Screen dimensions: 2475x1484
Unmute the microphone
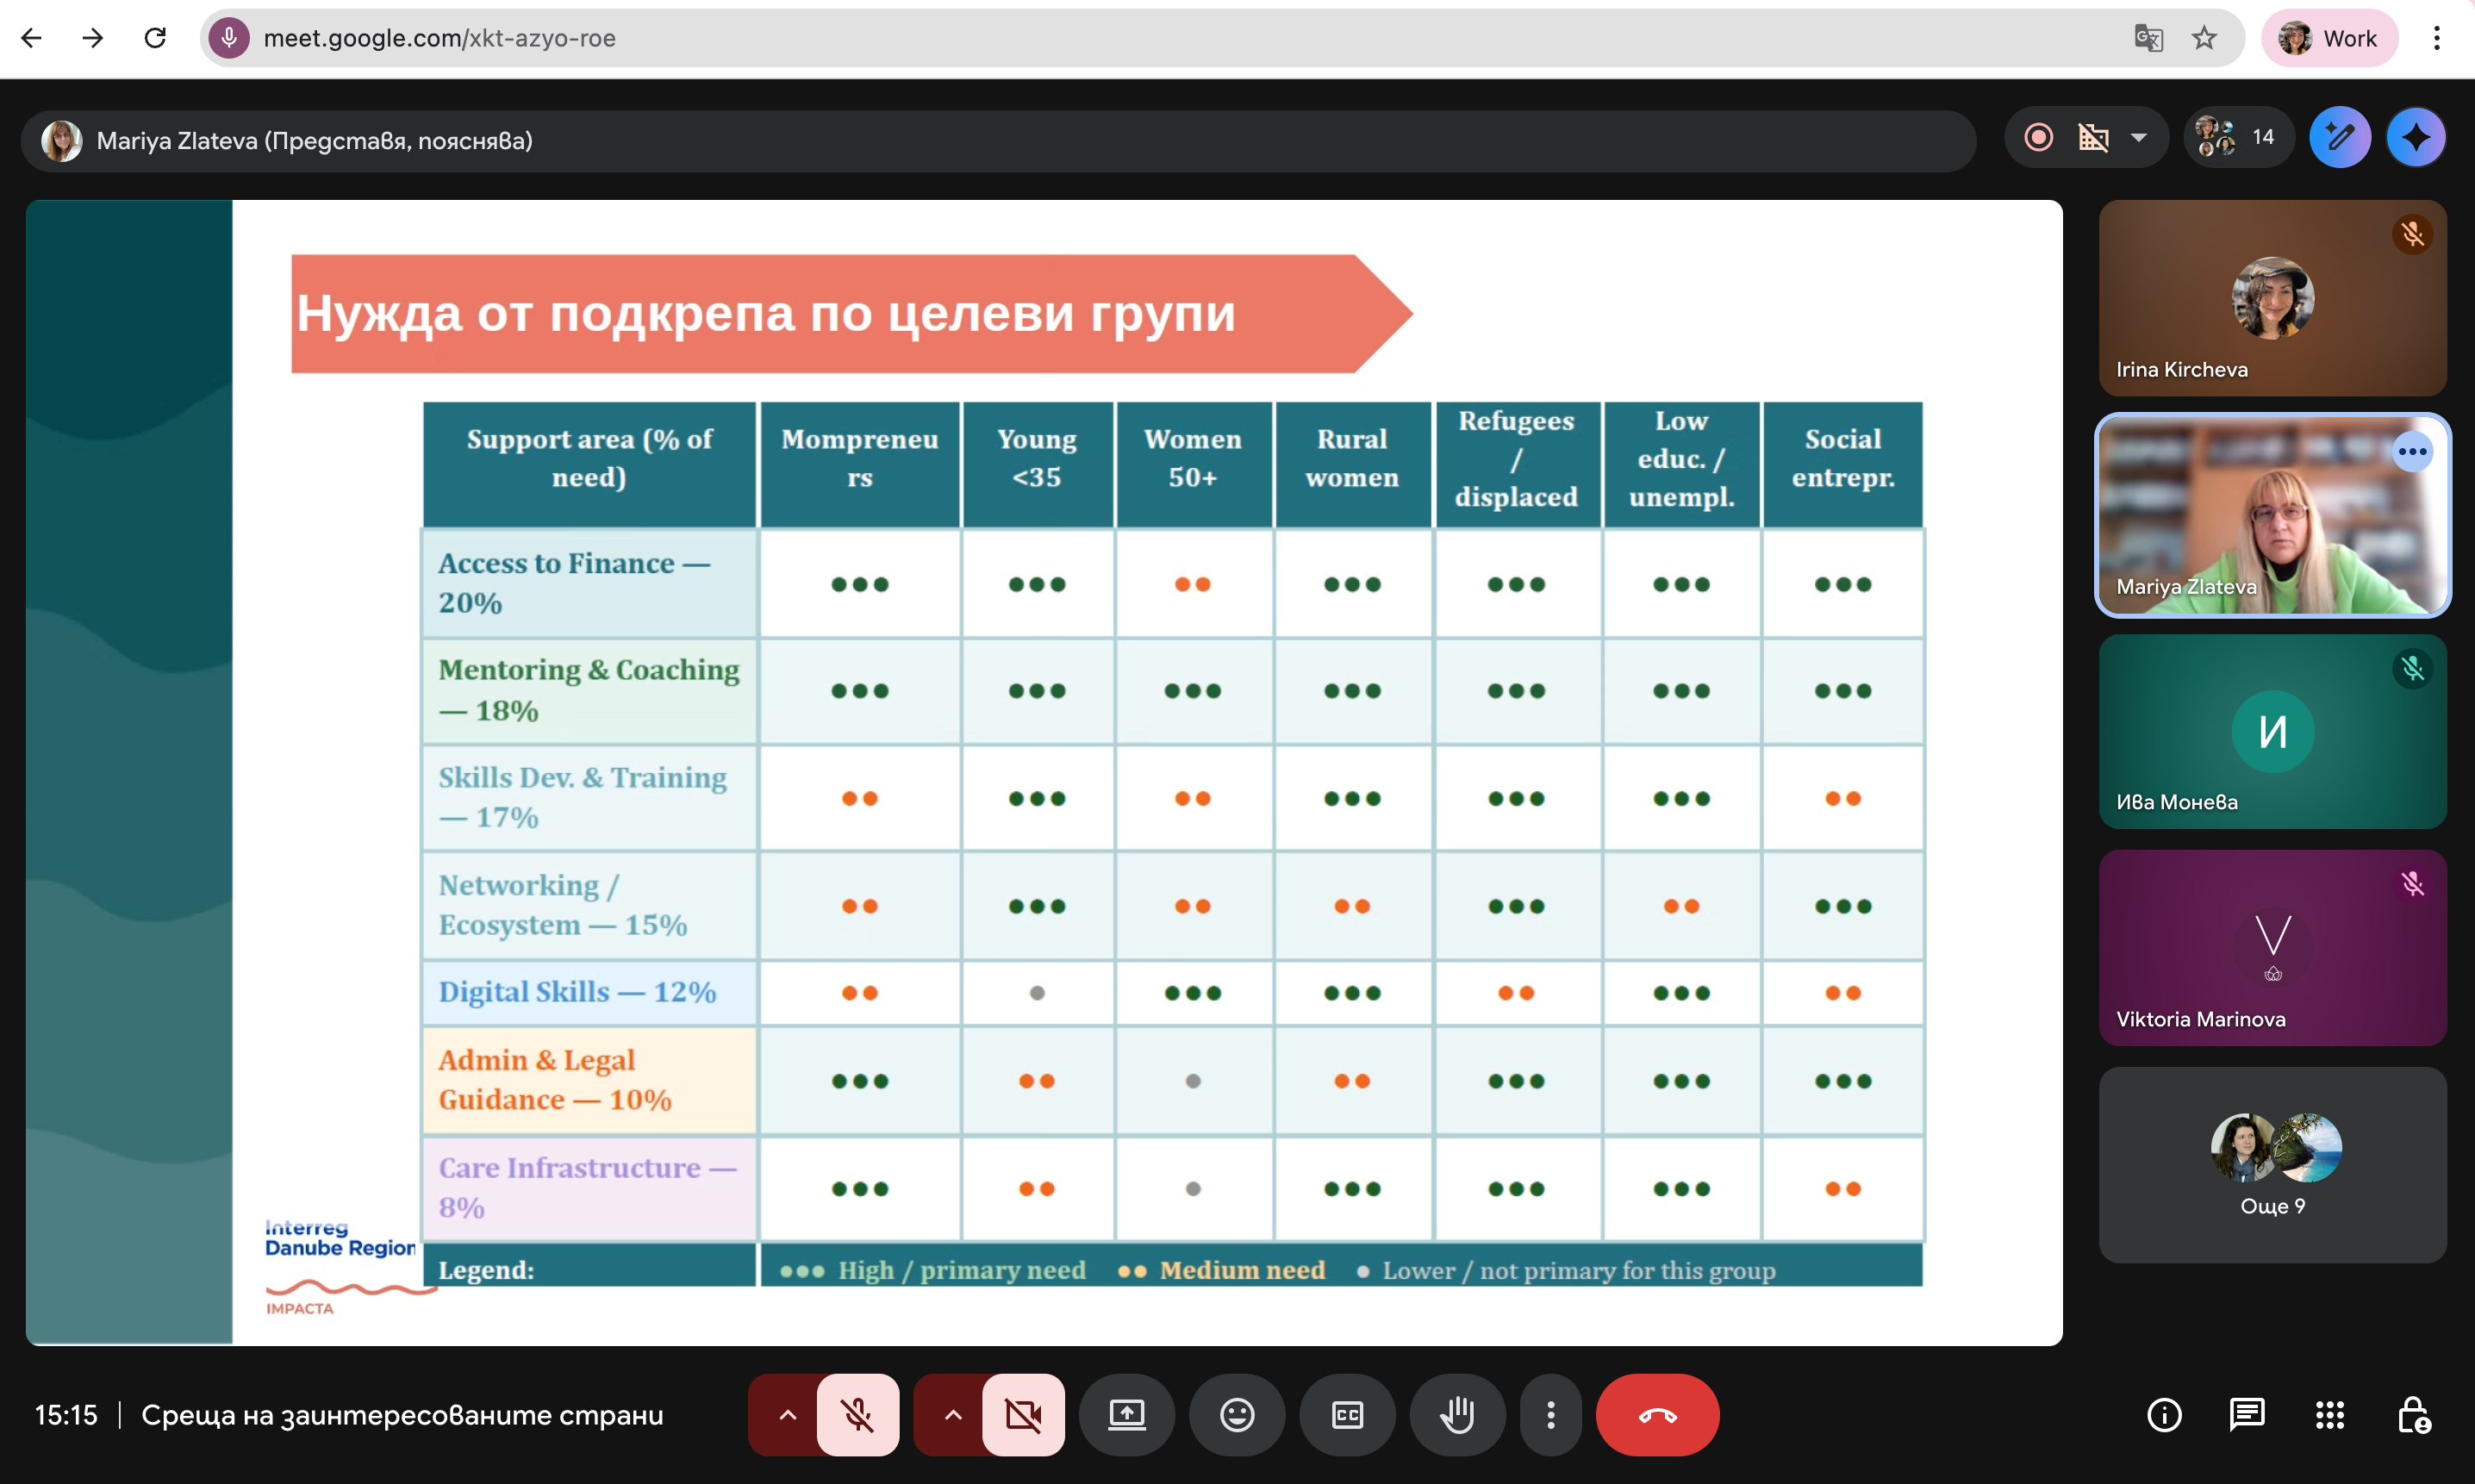pyautogui.click(x=857, y=1414)
